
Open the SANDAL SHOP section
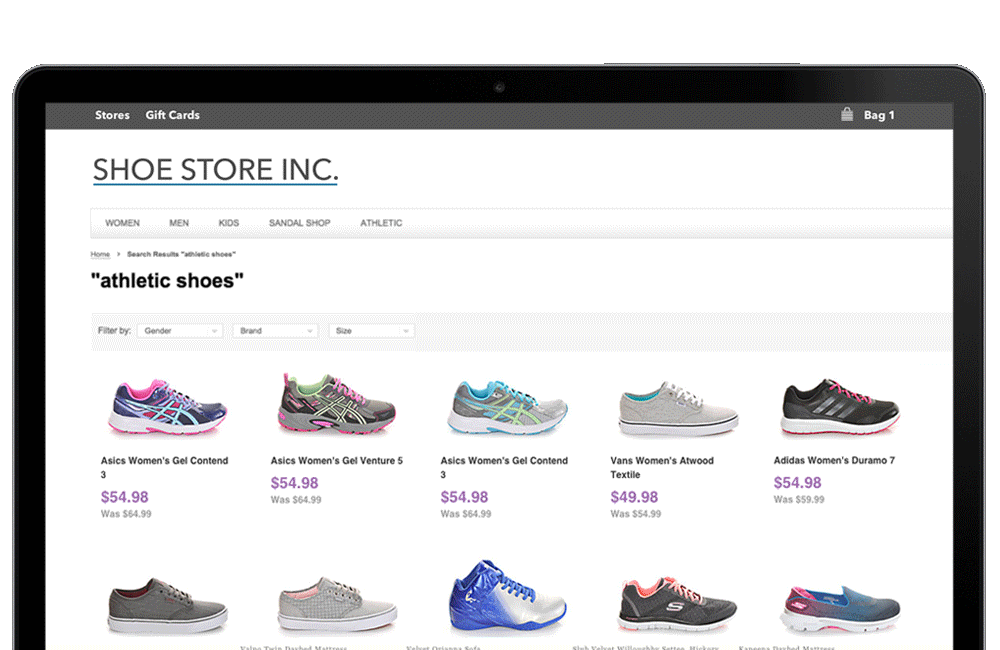(299, 223)
